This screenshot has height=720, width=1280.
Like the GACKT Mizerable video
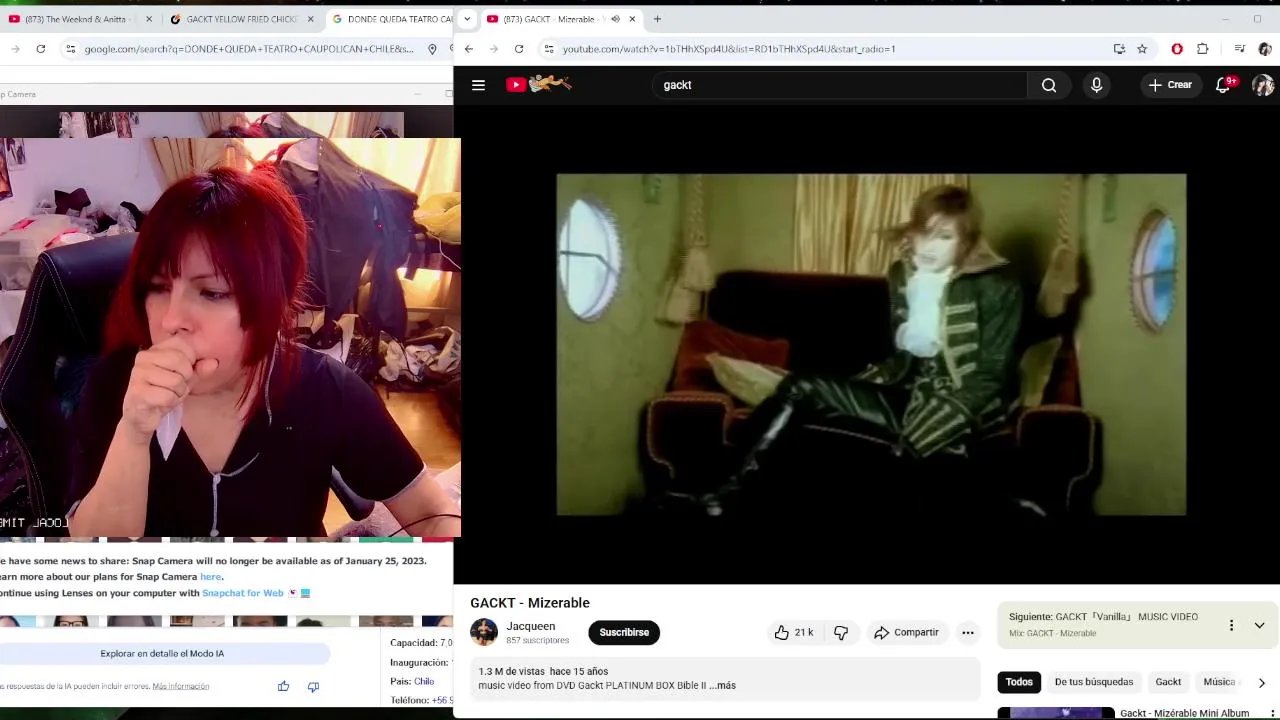coord(793,632)
